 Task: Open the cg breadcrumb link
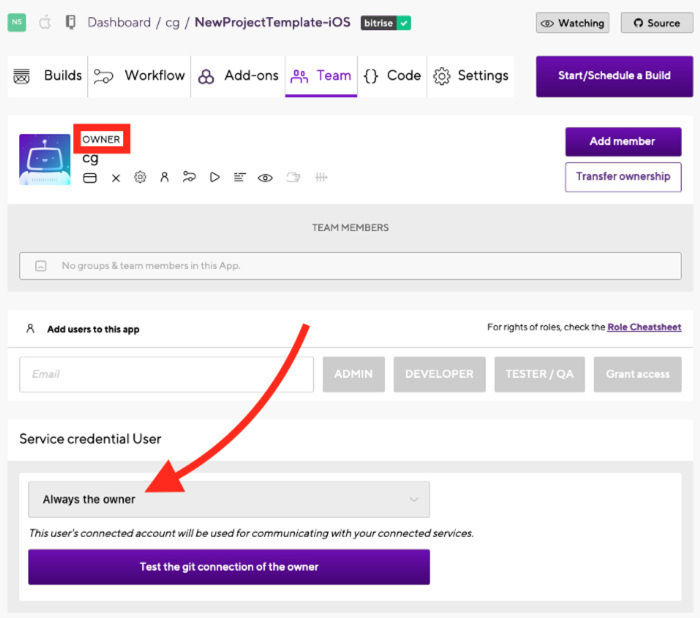pos(172,23)
